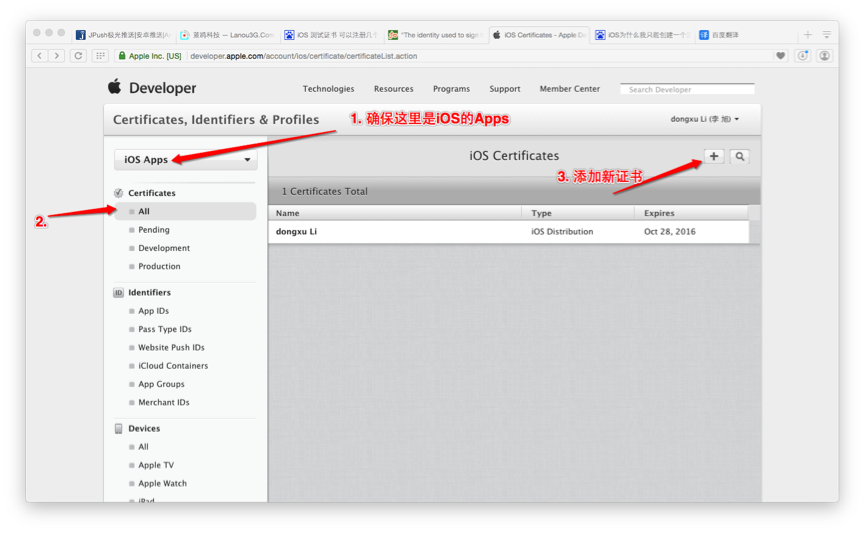
Task: Reload the page with the refresh icon
Action: point(78,56)
